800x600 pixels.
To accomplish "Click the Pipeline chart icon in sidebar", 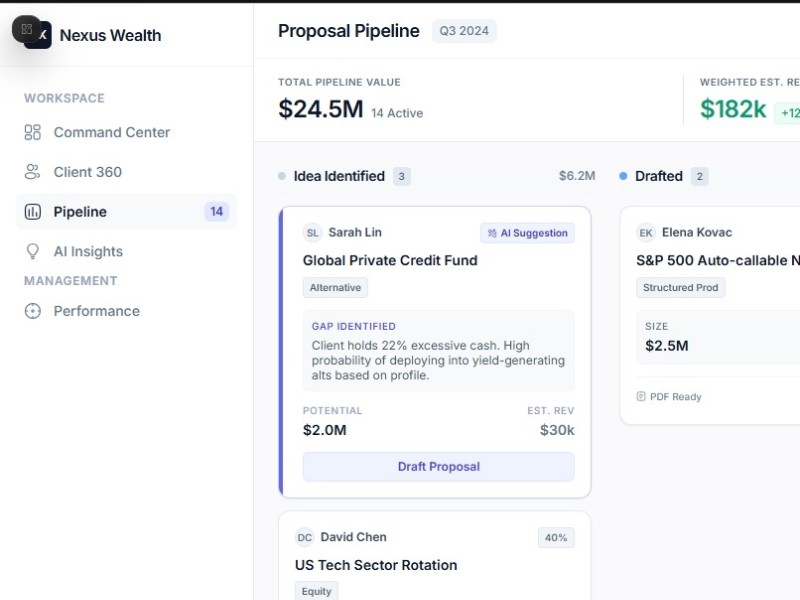I will pos(33,212).
